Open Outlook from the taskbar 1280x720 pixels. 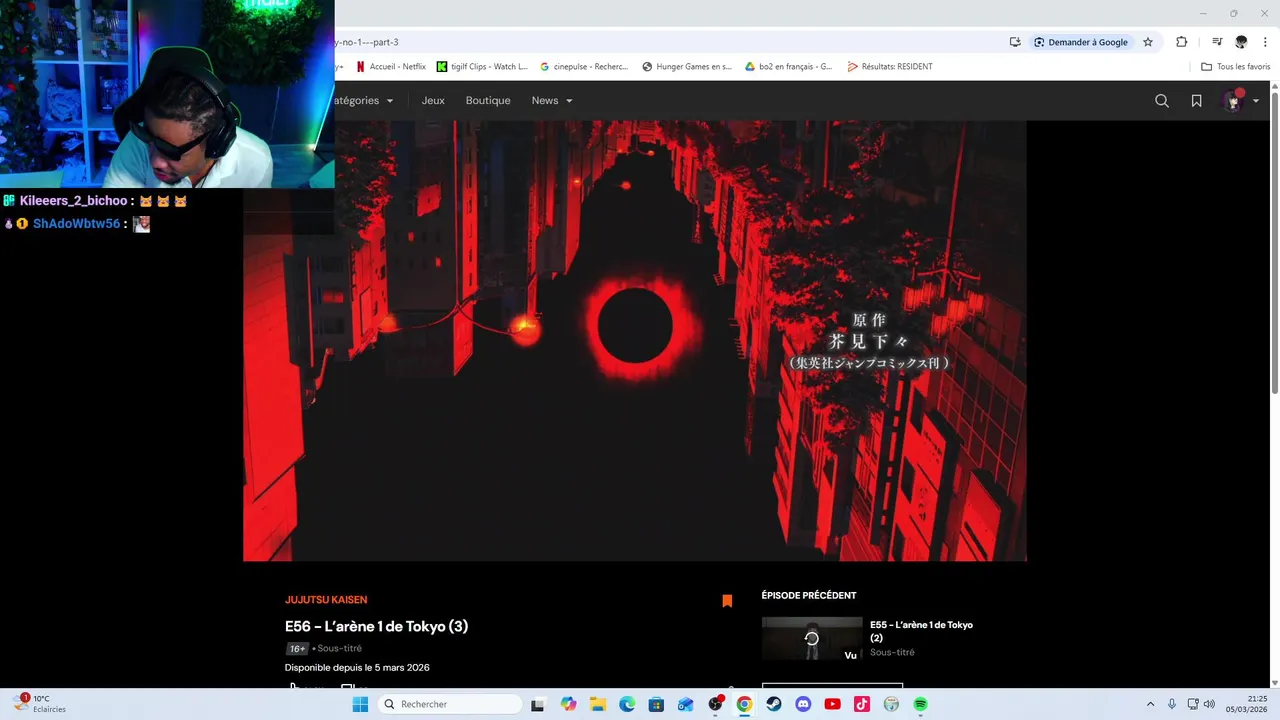(x=685, y=704)
